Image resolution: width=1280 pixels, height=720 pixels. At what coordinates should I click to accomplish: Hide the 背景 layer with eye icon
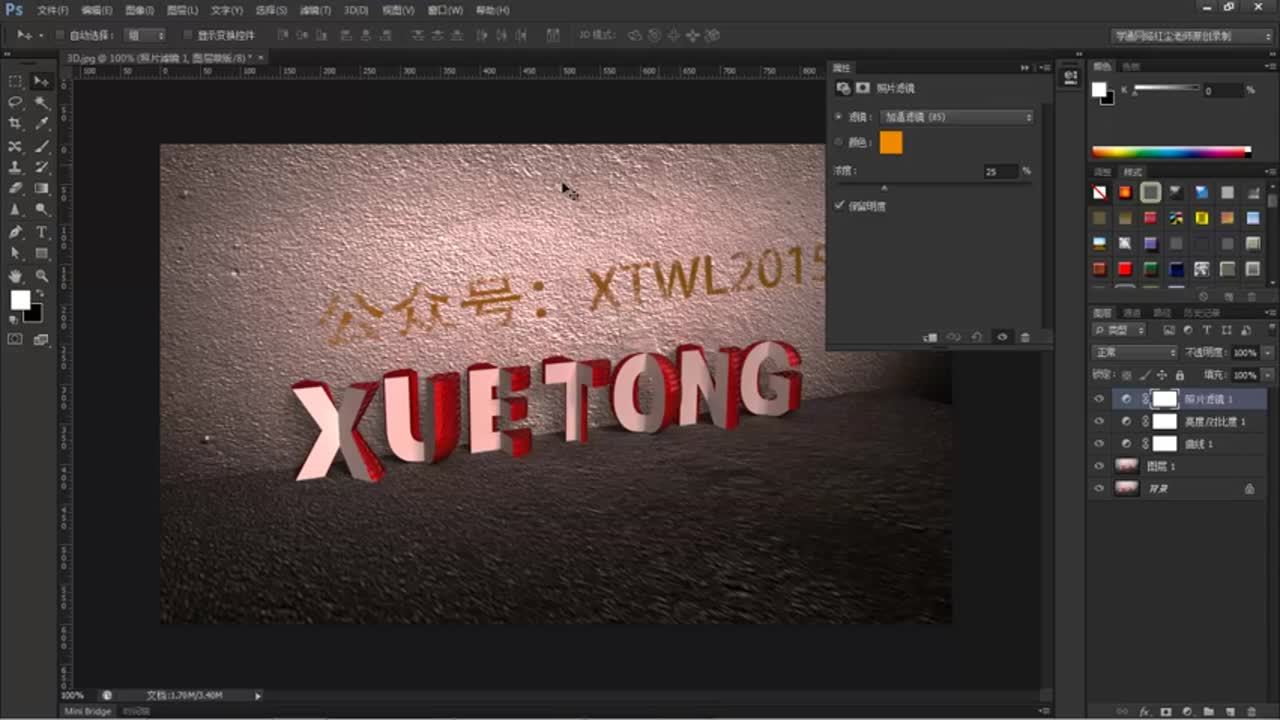[1099, 489]
